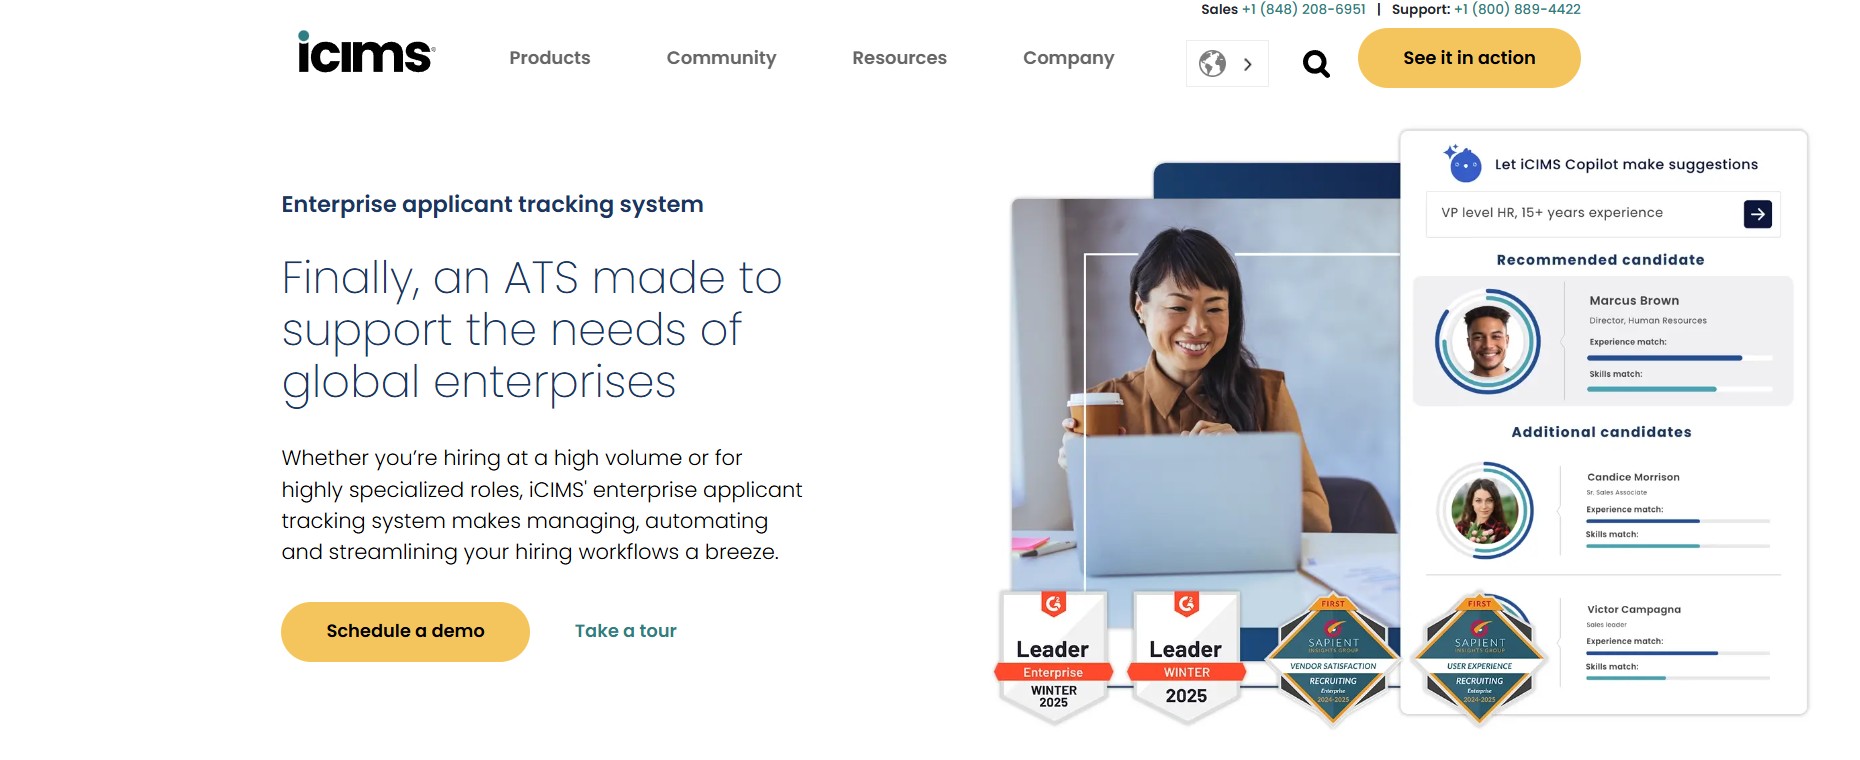Click the globe language icon
Screen dimensions: 1860x760
point(1212,64)
